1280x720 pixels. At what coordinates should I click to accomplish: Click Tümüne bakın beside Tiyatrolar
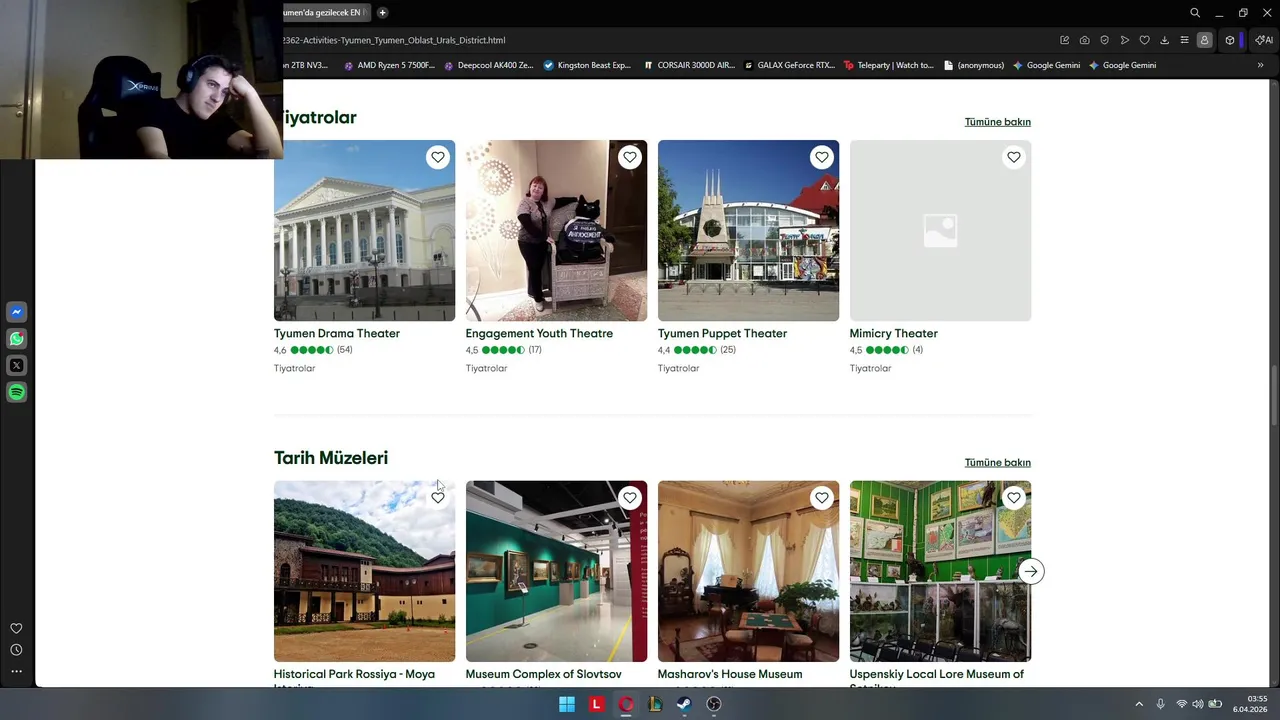tap(997, 122)
